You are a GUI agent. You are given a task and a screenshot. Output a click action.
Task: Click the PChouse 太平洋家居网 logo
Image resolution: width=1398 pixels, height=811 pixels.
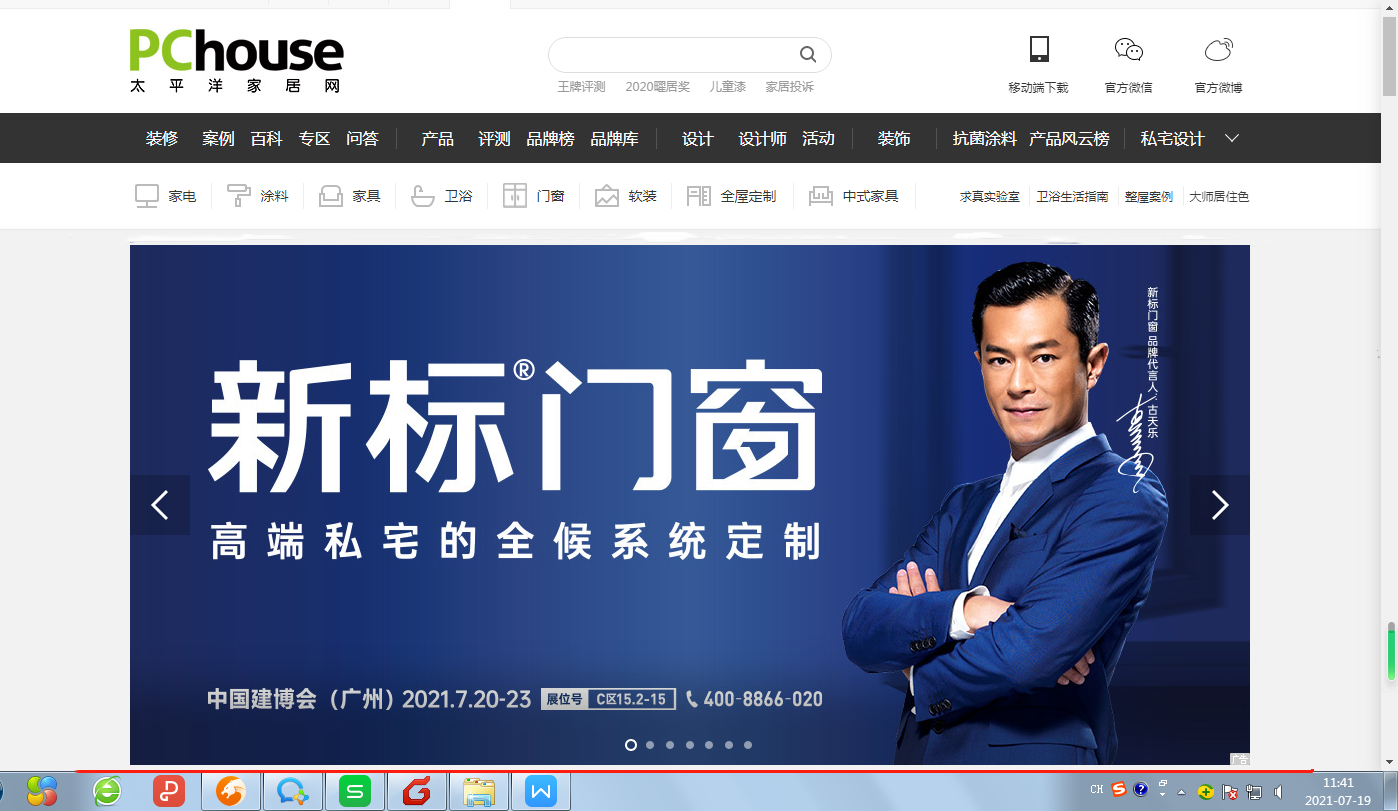pos(236,61)
